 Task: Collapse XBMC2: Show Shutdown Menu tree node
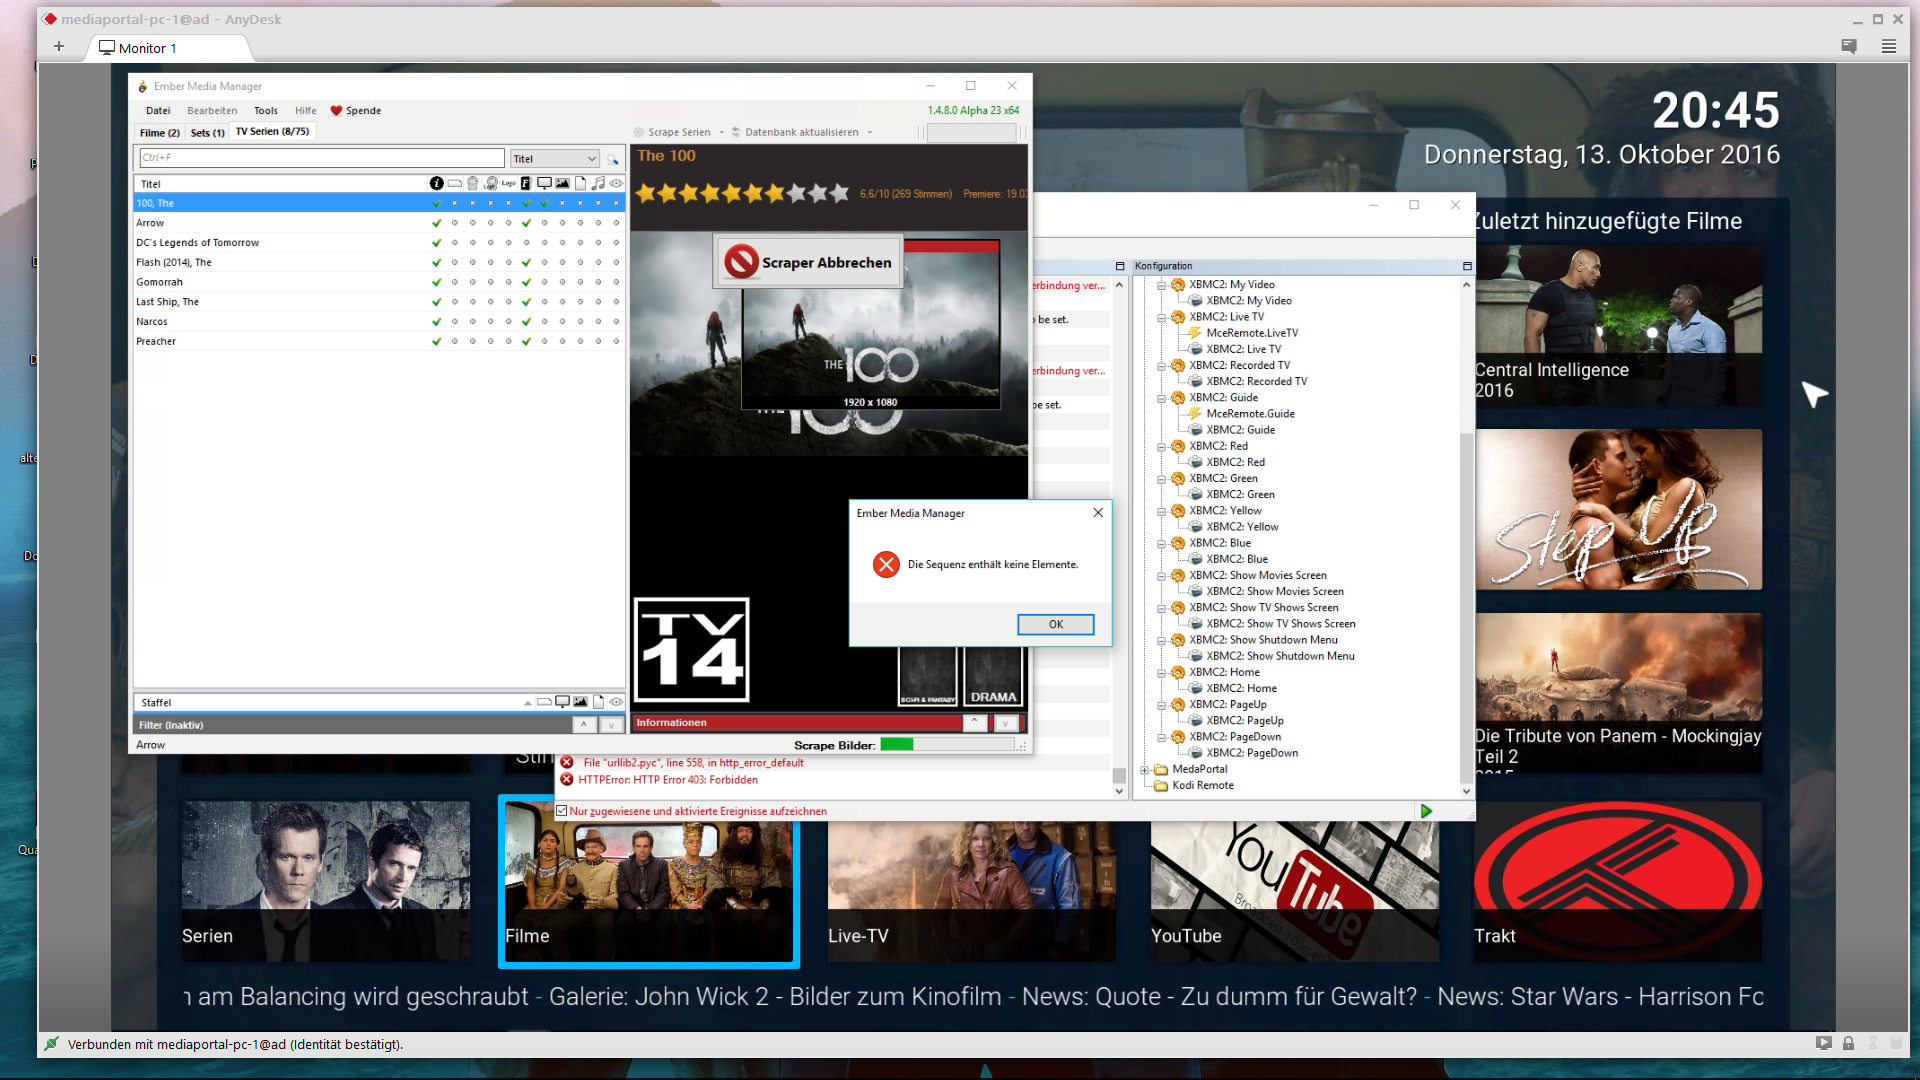pyautogui.click(x=1161, y=640)
